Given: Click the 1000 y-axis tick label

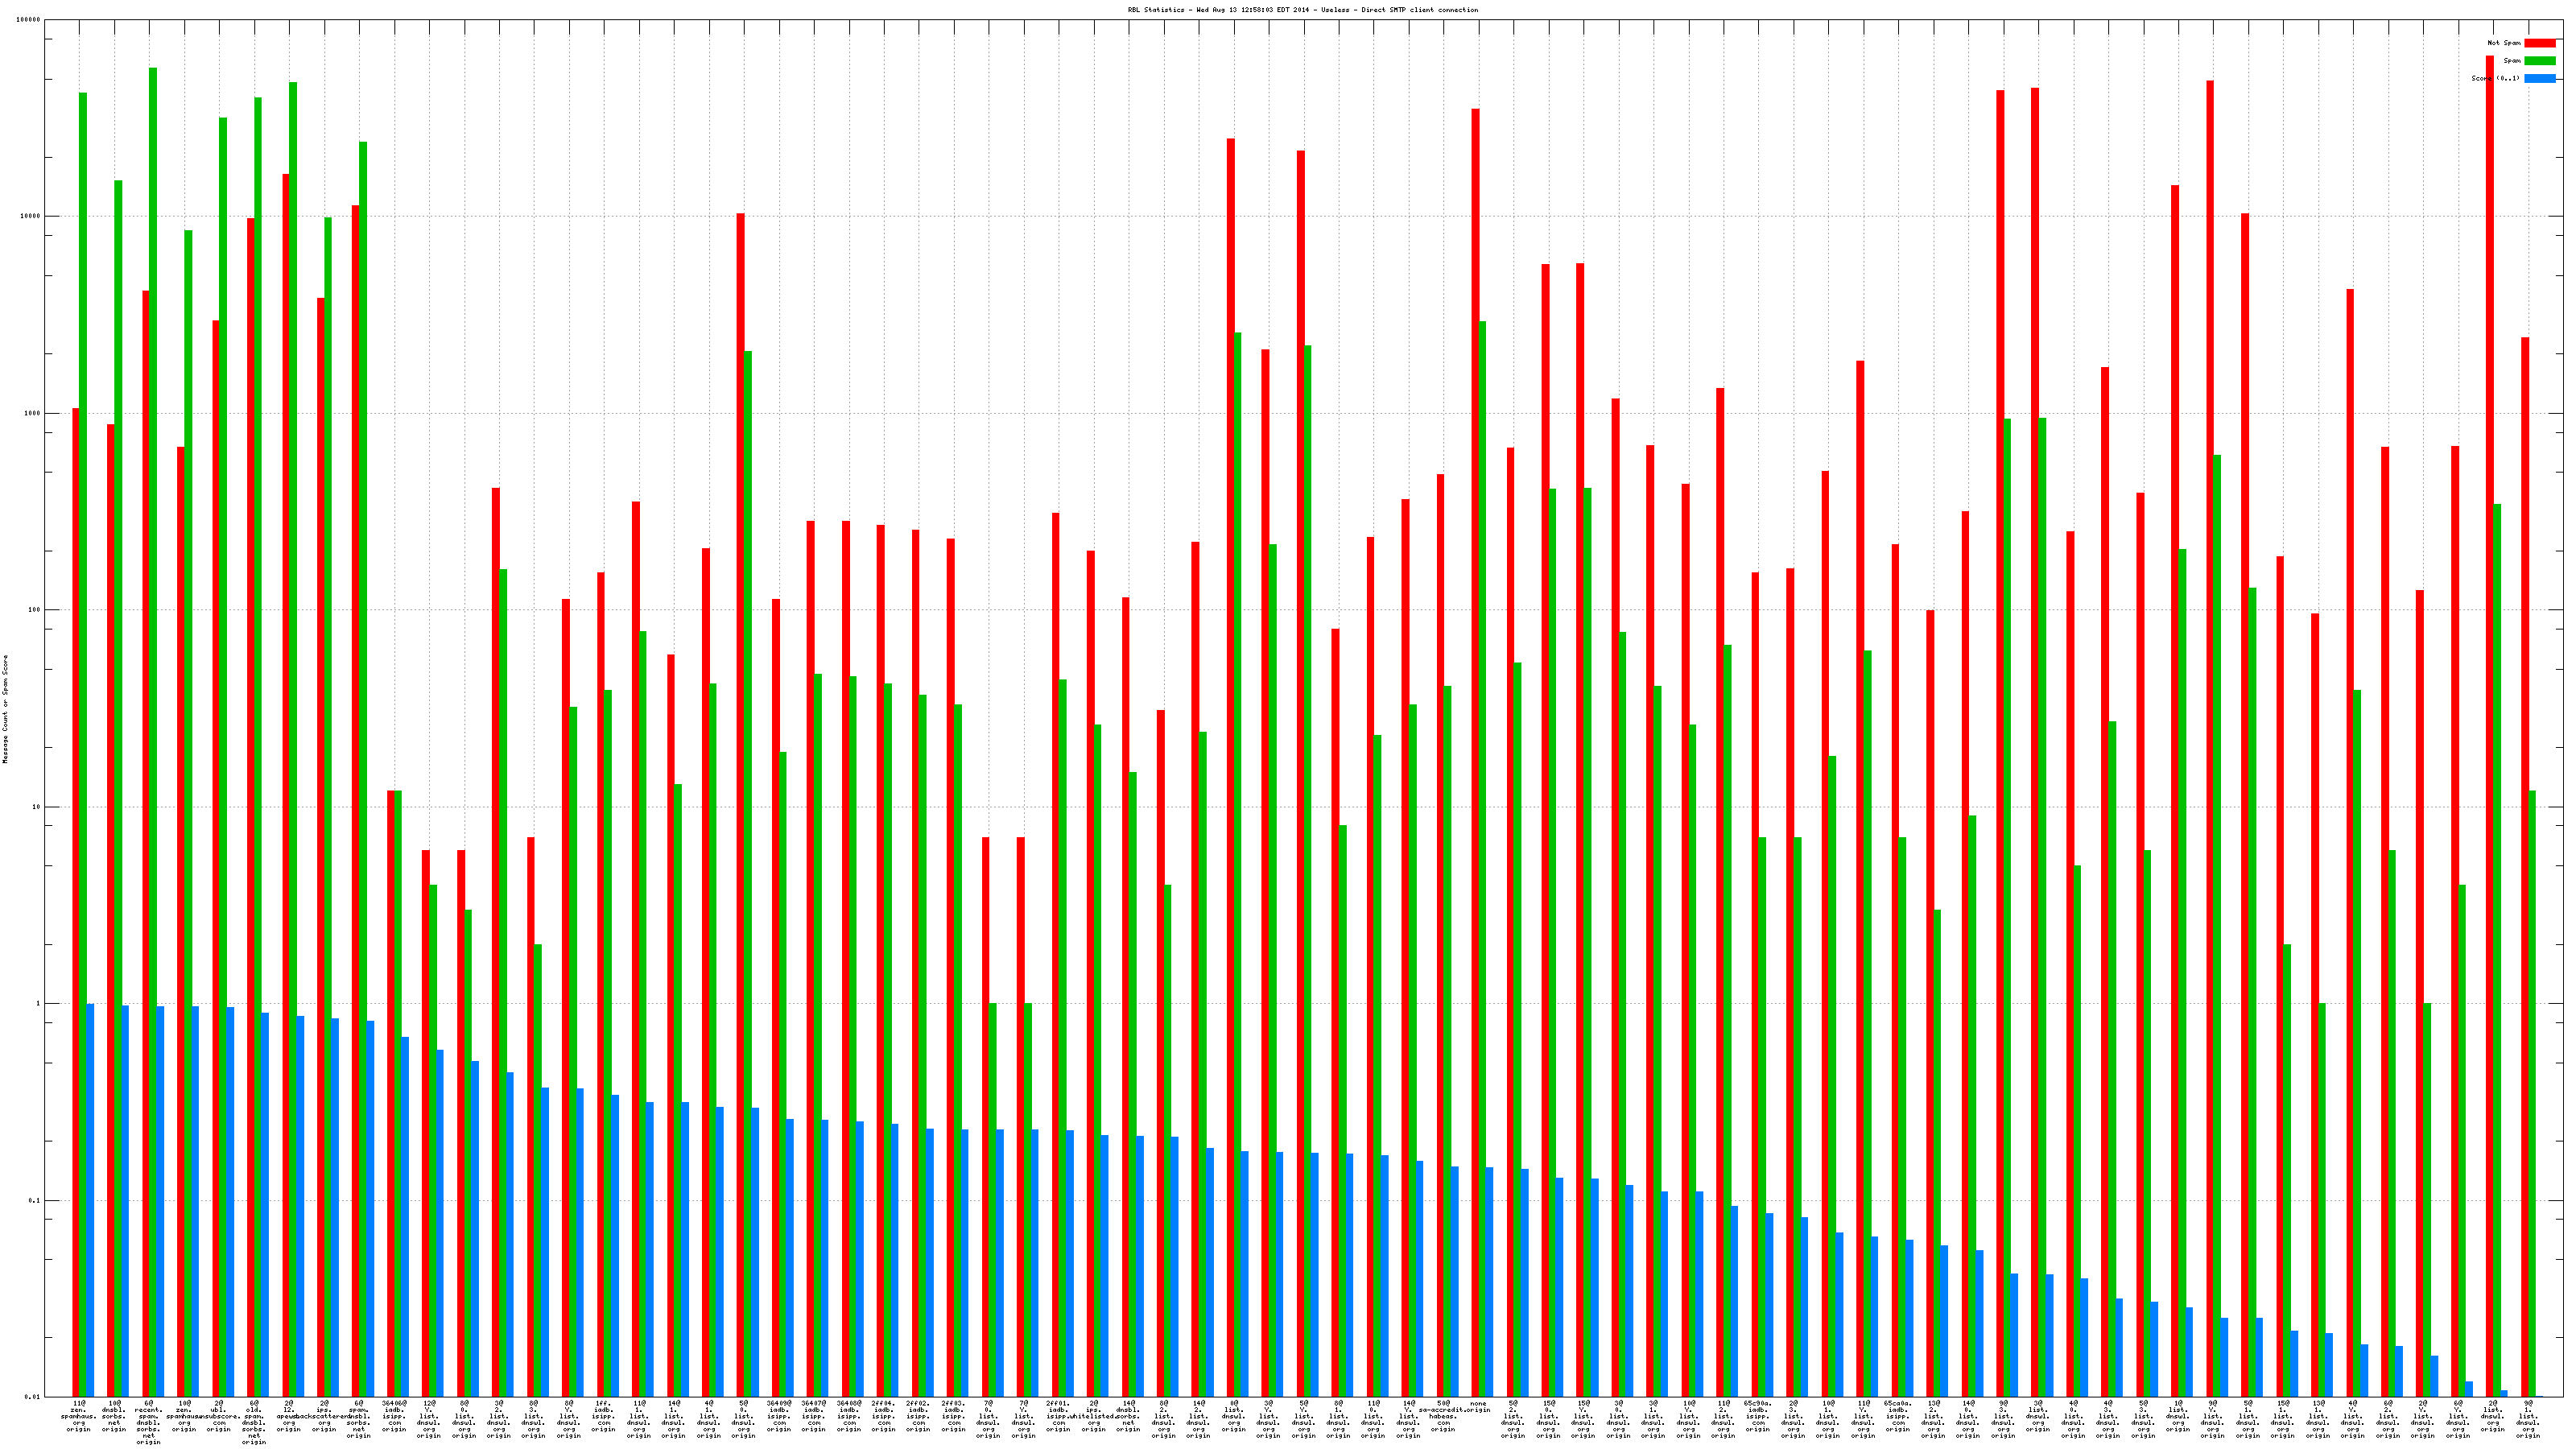Looking at the screenshot, I should coord(33,413).
